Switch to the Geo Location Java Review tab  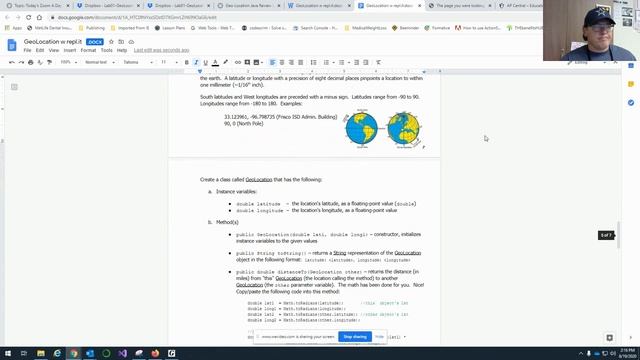click(x=249, y=6)
